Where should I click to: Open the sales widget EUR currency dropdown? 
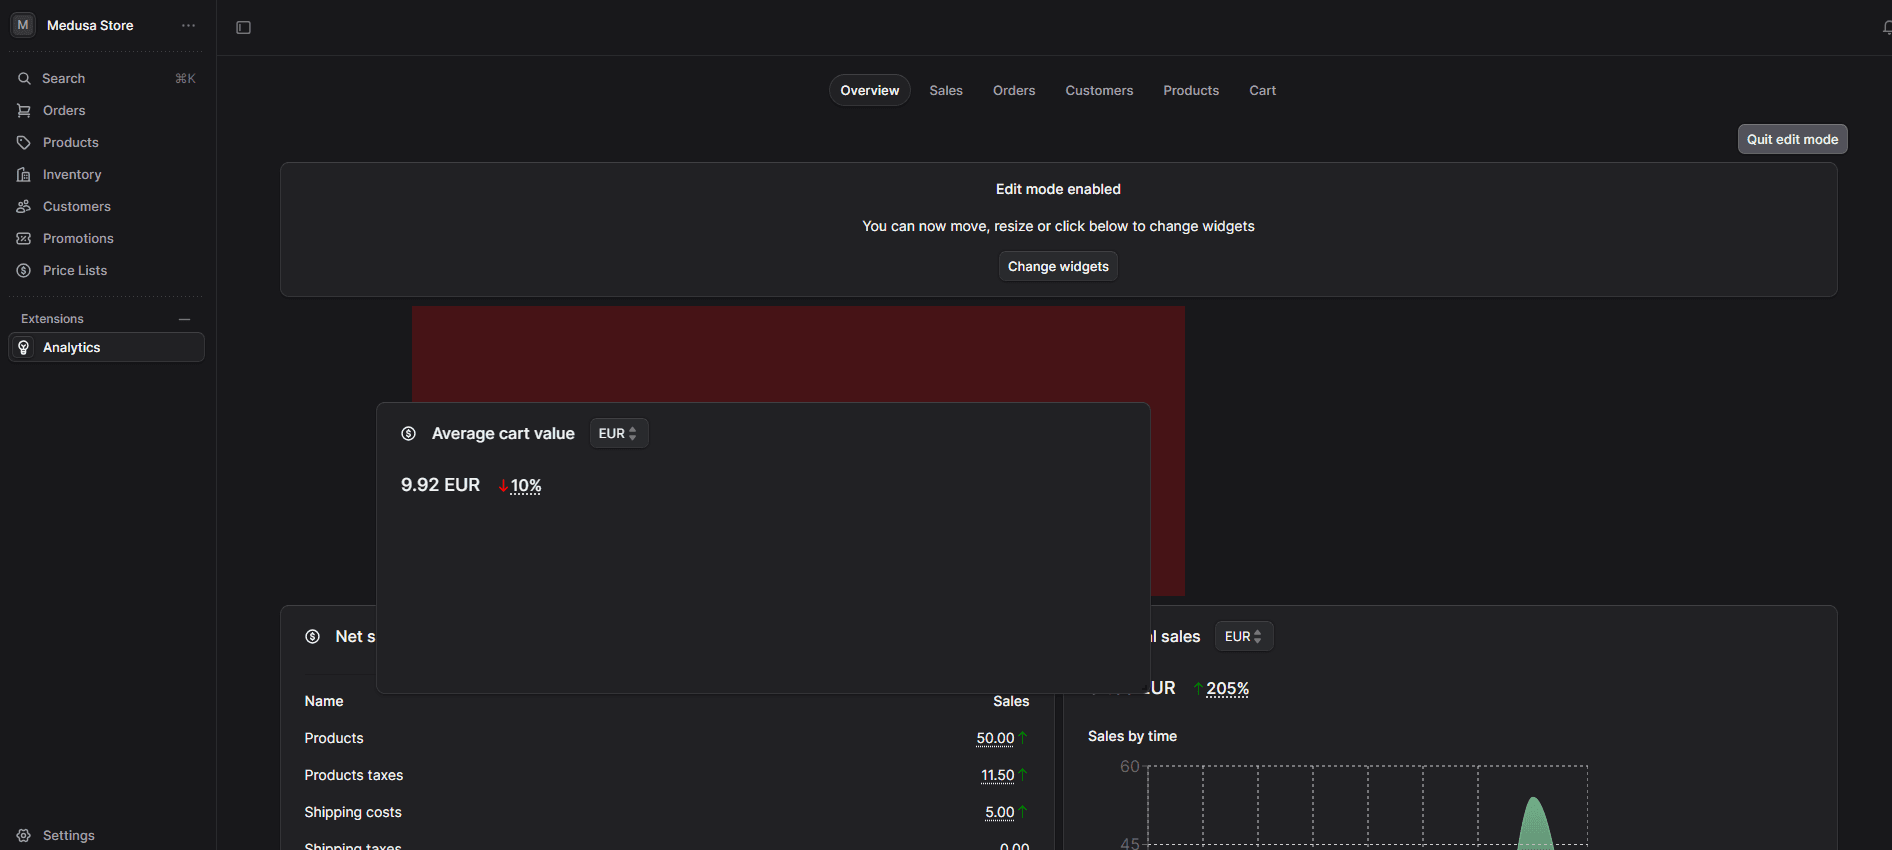tap(1243, 637)
